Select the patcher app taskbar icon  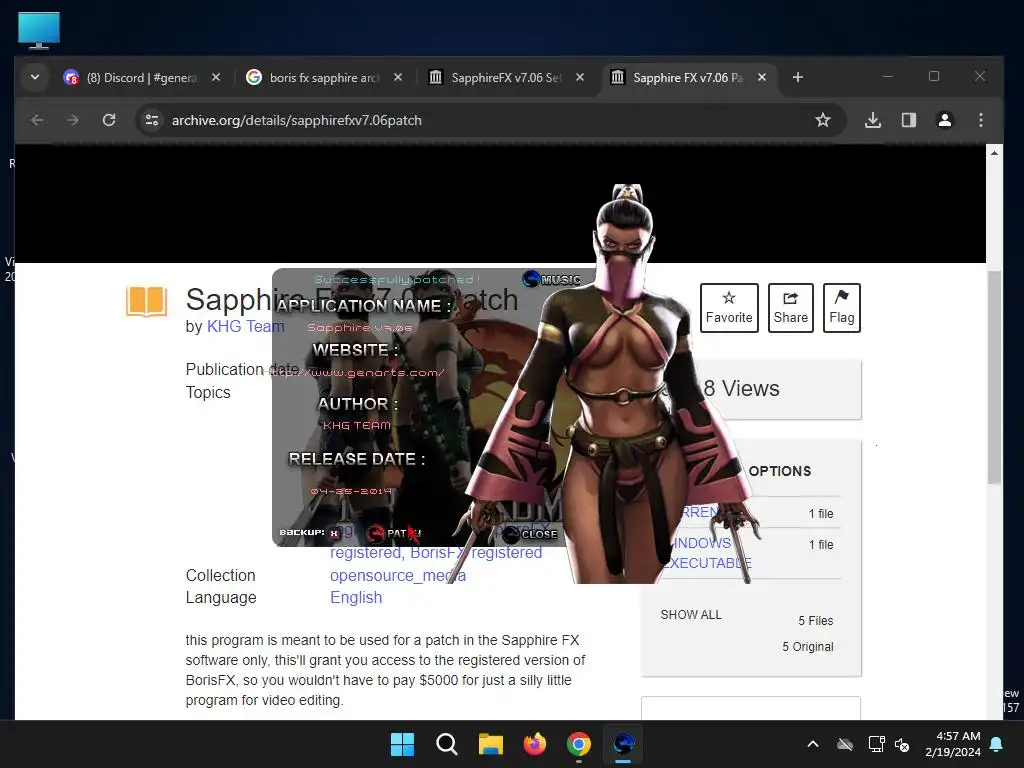623,744
